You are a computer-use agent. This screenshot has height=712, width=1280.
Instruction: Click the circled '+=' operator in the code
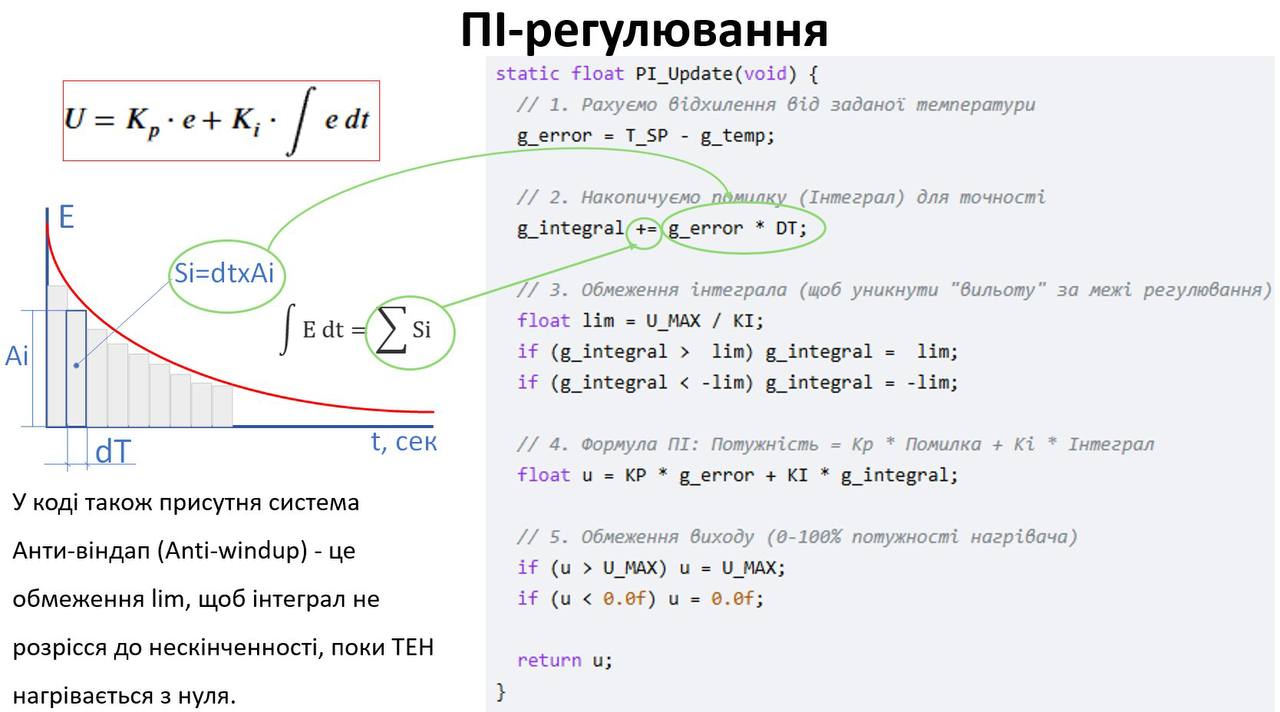tap(646, 229)
